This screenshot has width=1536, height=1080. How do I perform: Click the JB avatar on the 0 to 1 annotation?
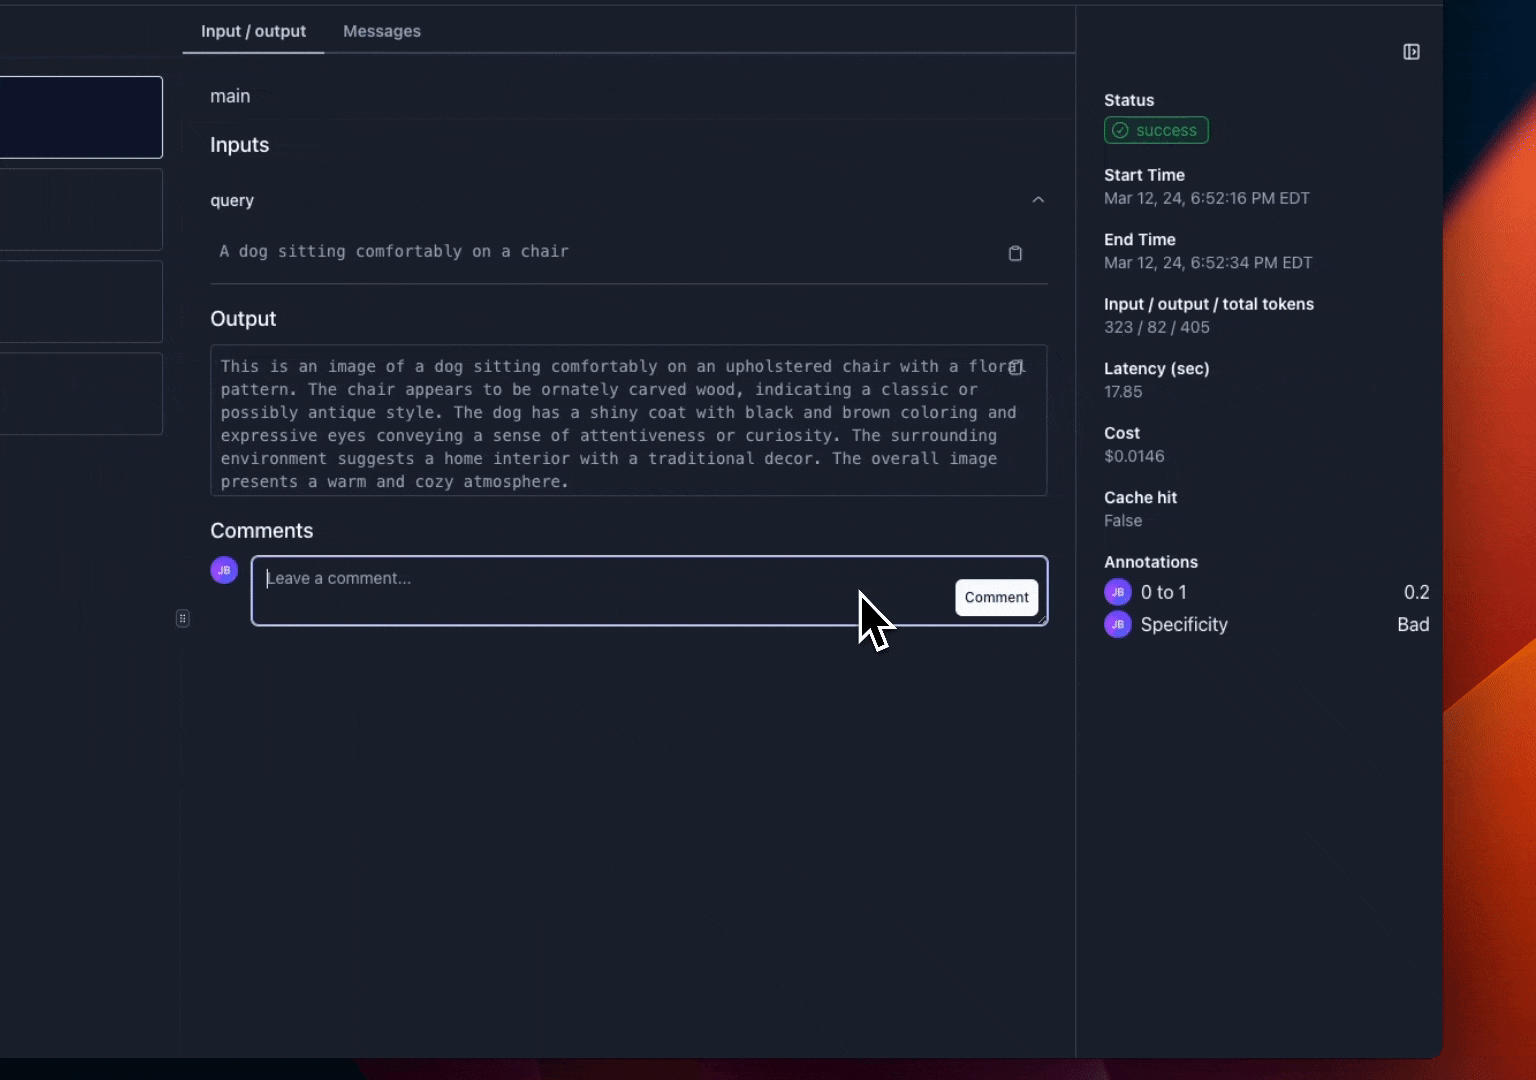coord(1116,592)
